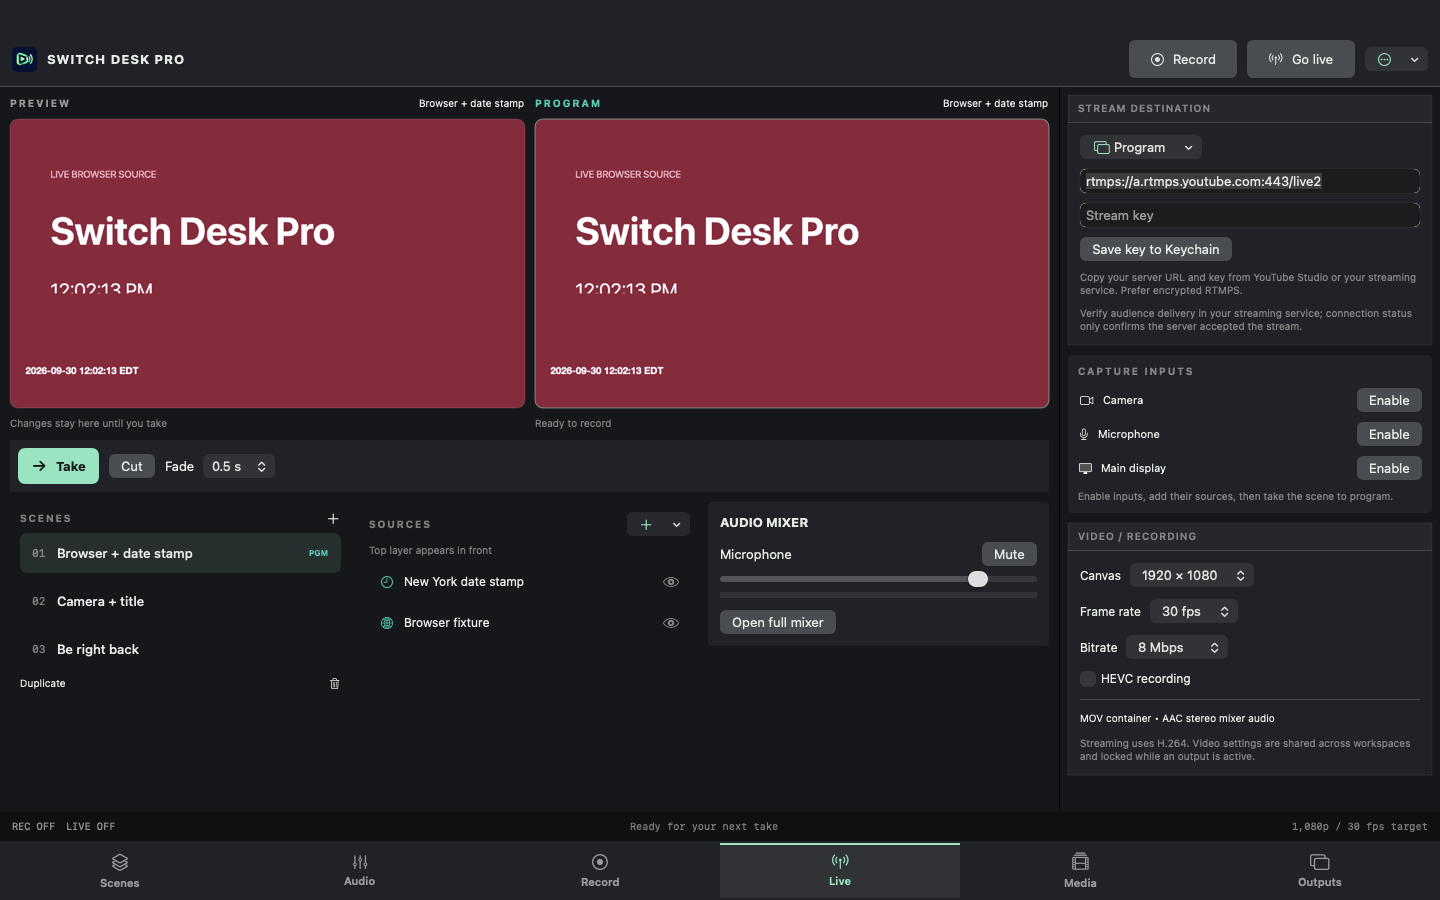This screenshot has height=900, width=1440.
Task: Take the preview to program
Action: [59, 466]
